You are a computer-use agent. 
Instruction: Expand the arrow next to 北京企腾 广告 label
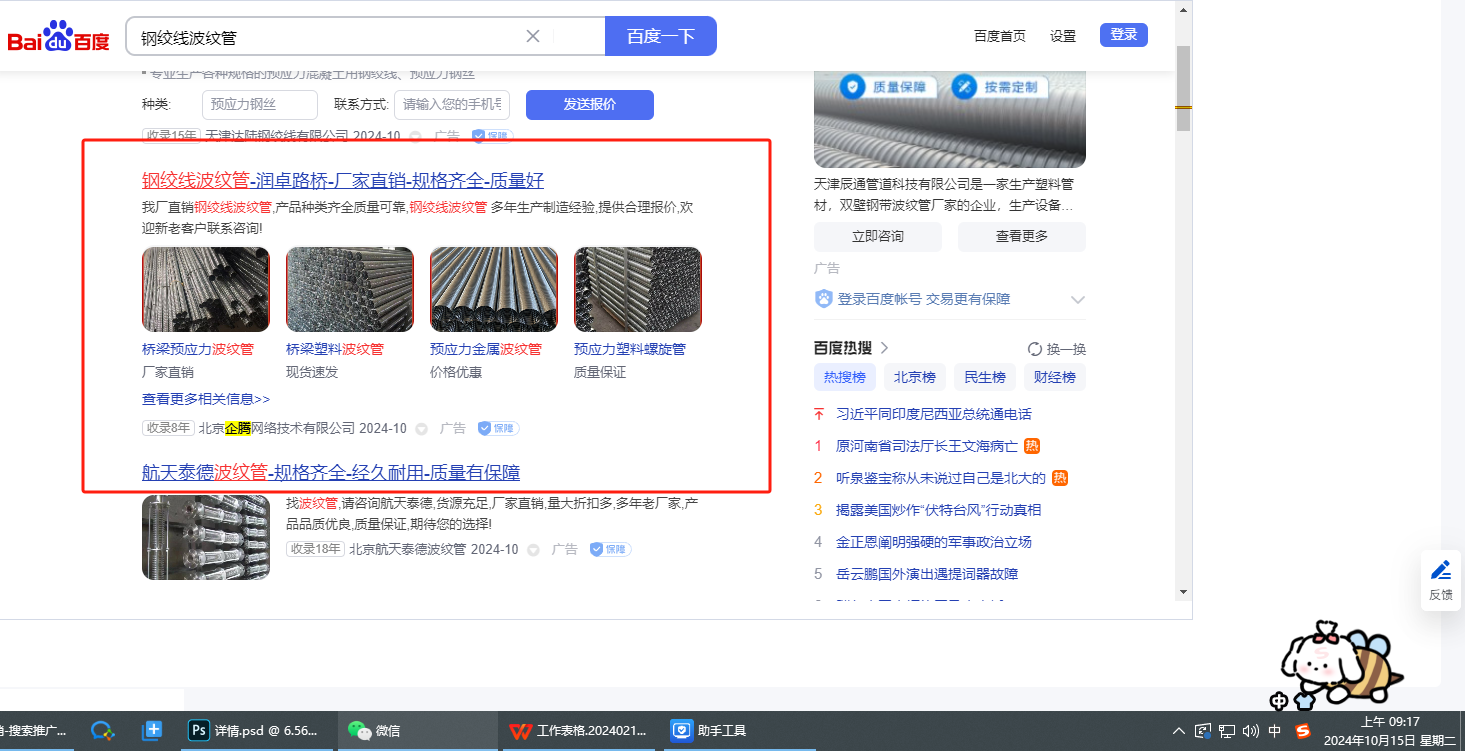(421, 429)
